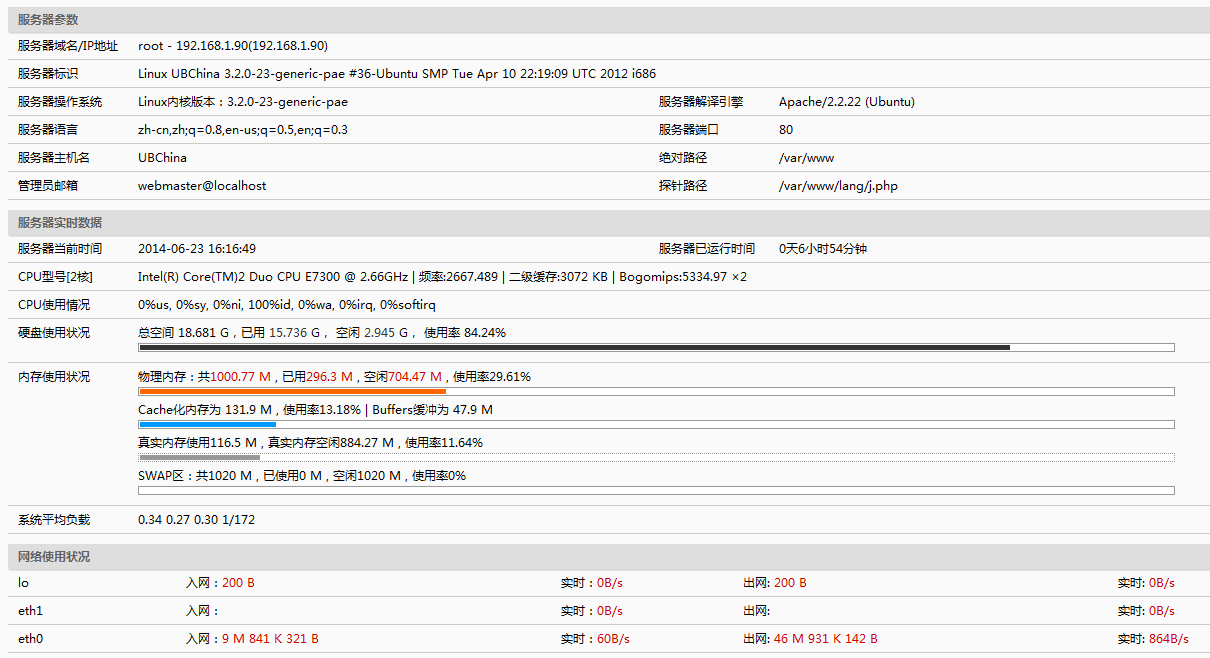Select the absolute path /var/www
Viewport: 1210px width, 658px height.
(806, 158)
